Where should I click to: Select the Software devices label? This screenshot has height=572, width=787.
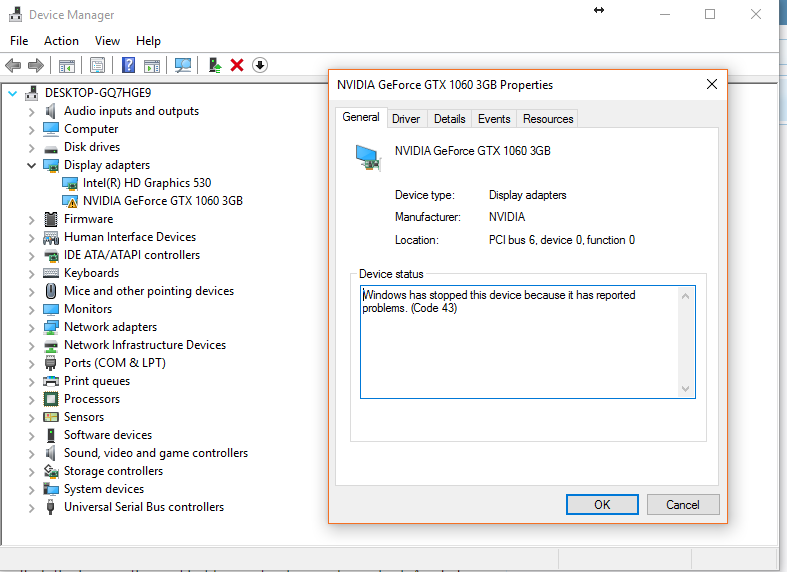pos(108,435)
